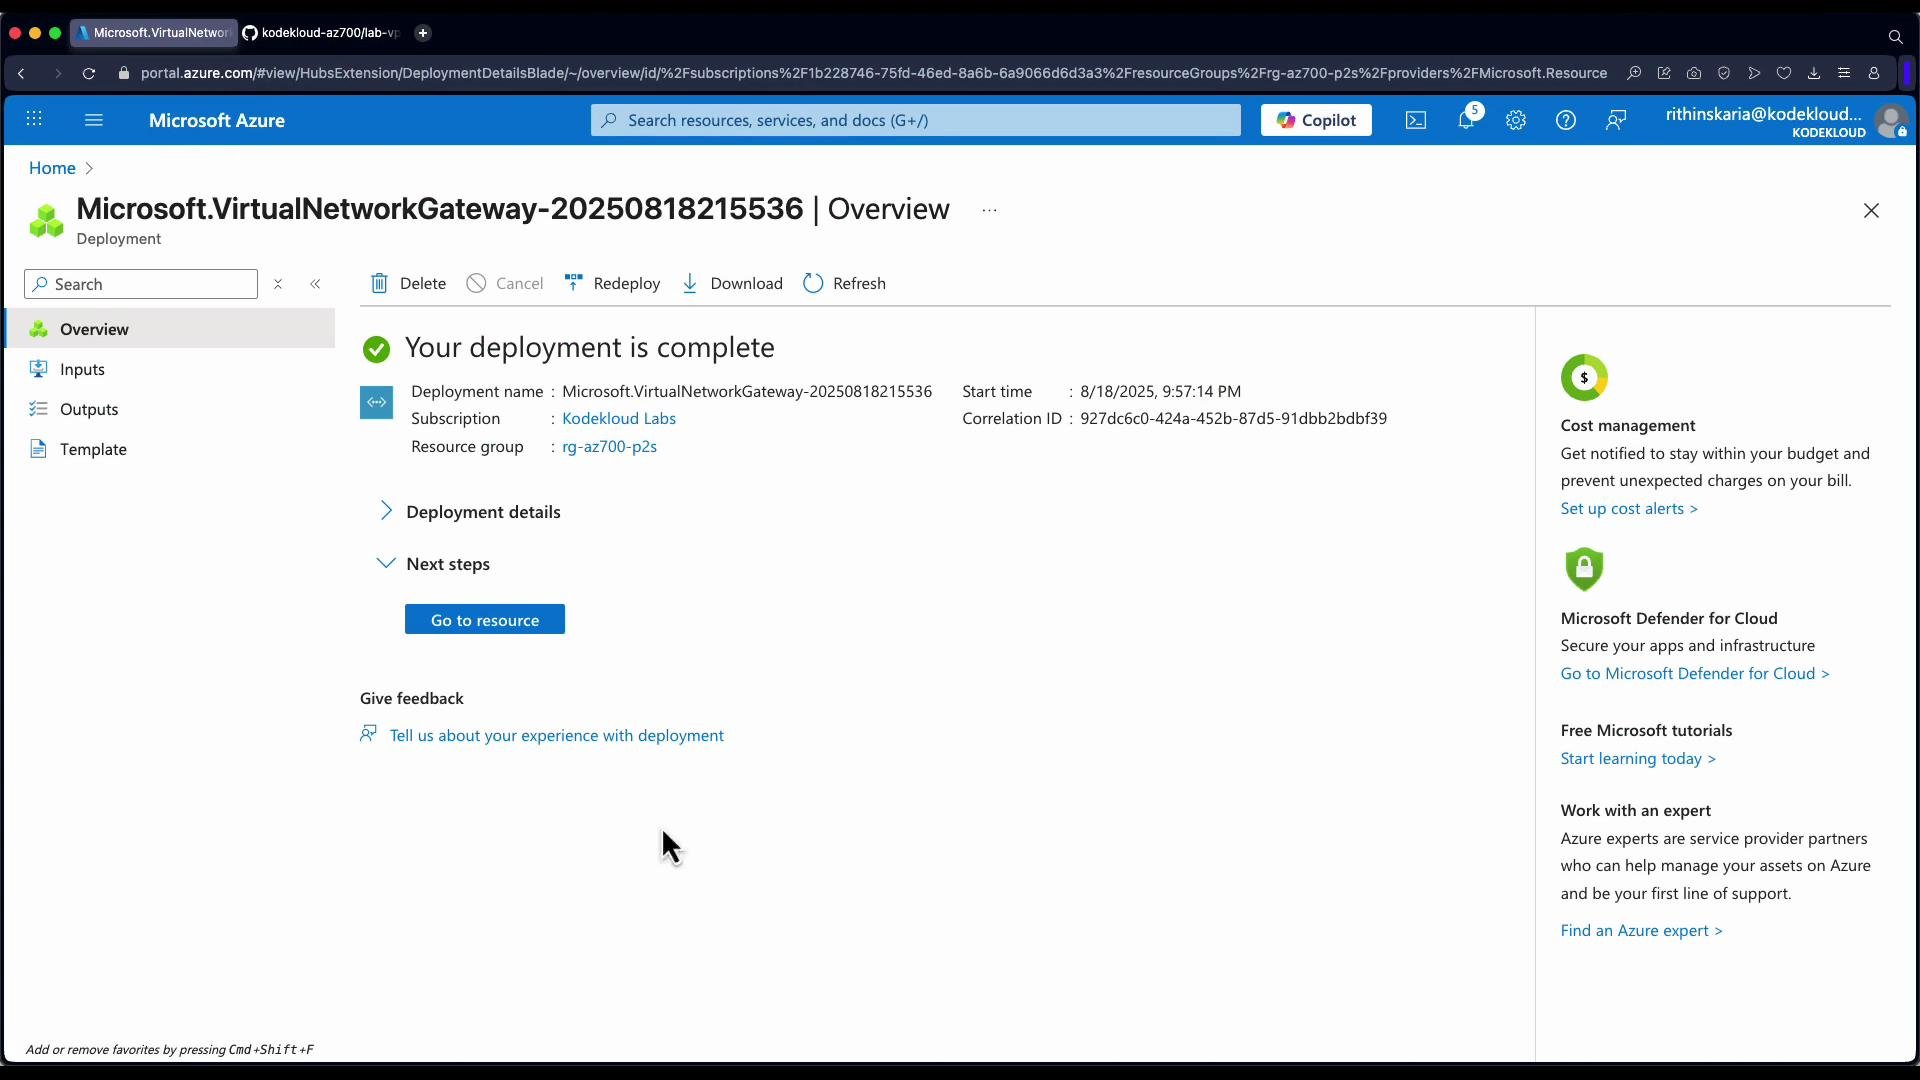Image resolution: width=1920 pixels, height=1080 pixels.
Task: Focus the Search resources, services, and docs box
Action: pos(916,120)
